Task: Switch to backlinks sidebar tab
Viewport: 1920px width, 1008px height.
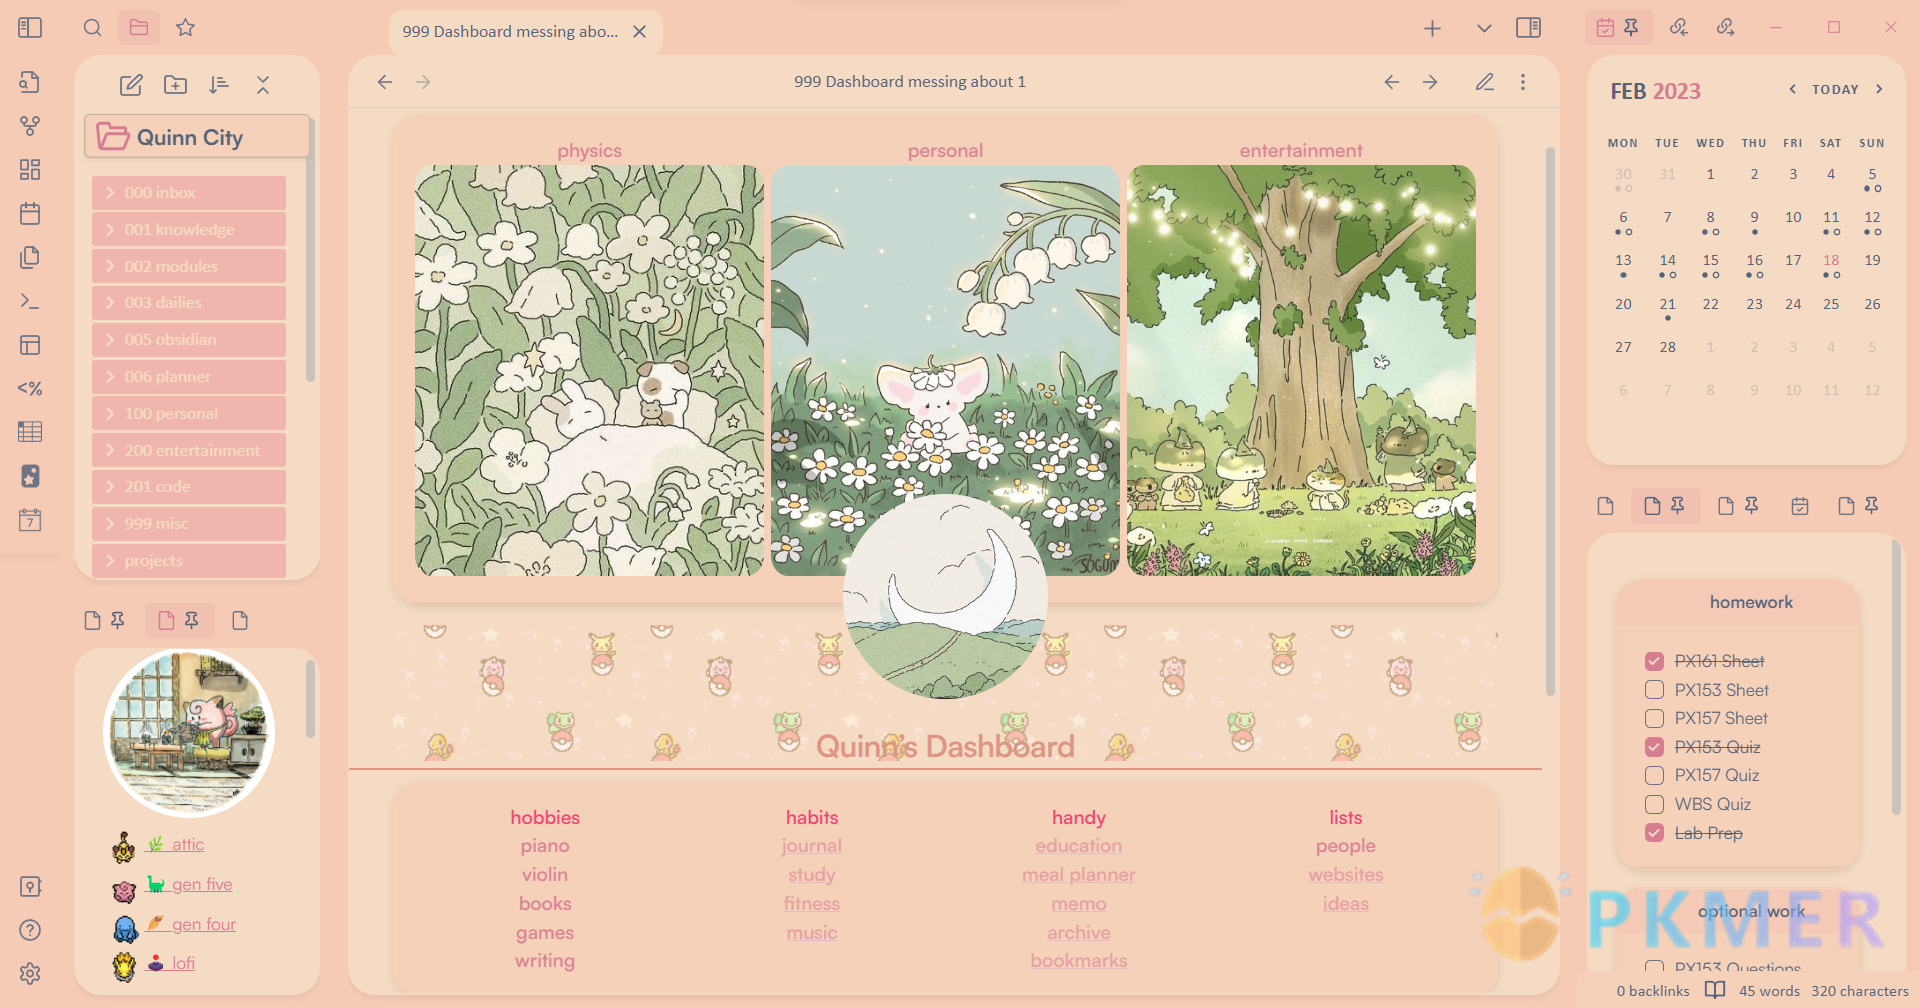Action: [1679, 28]
